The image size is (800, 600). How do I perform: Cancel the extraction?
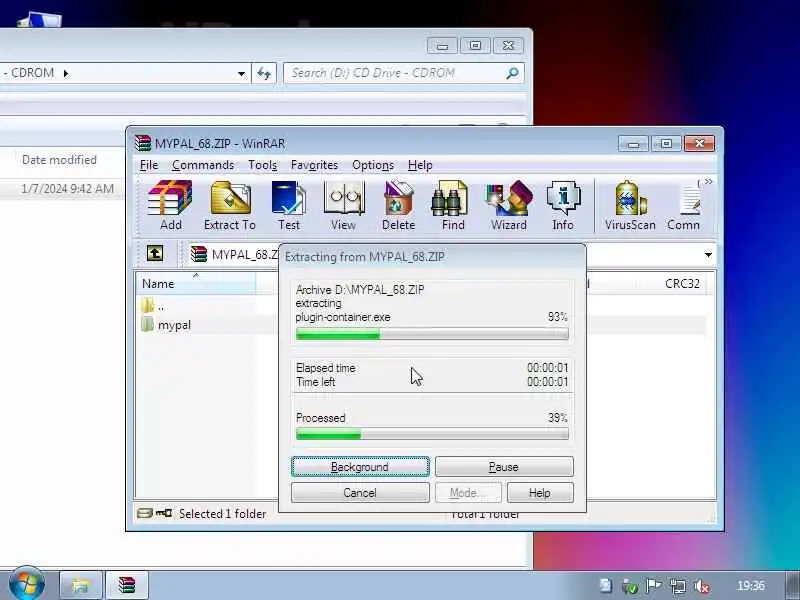tap(360, 493)
